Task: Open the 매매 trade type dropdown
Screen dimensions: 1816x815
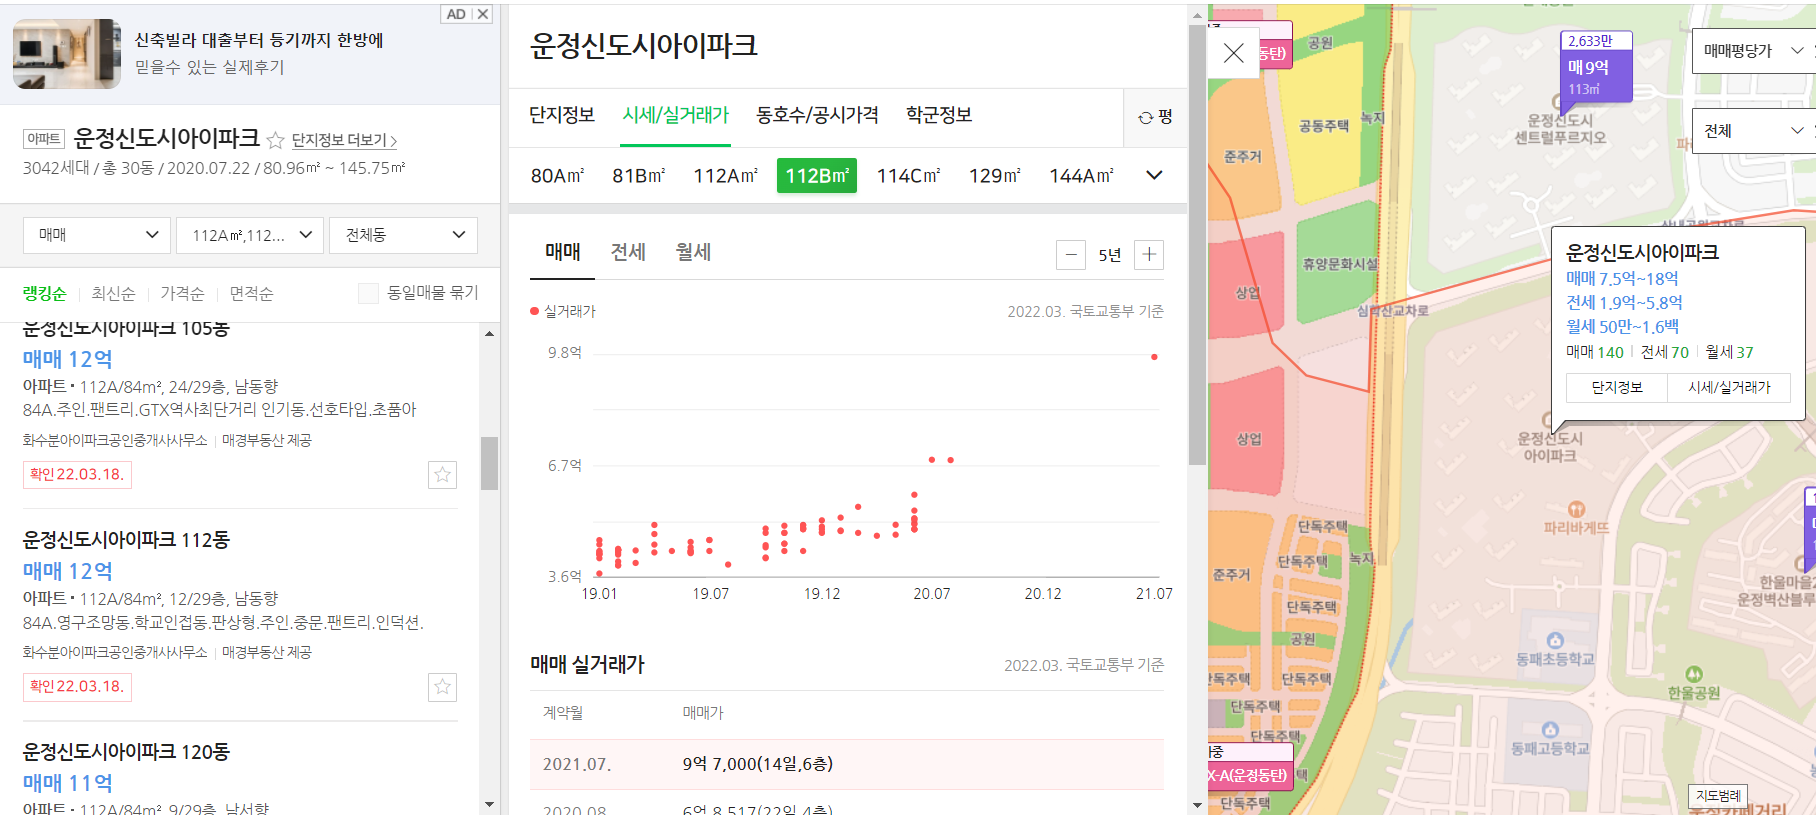Action: point(97,235)
